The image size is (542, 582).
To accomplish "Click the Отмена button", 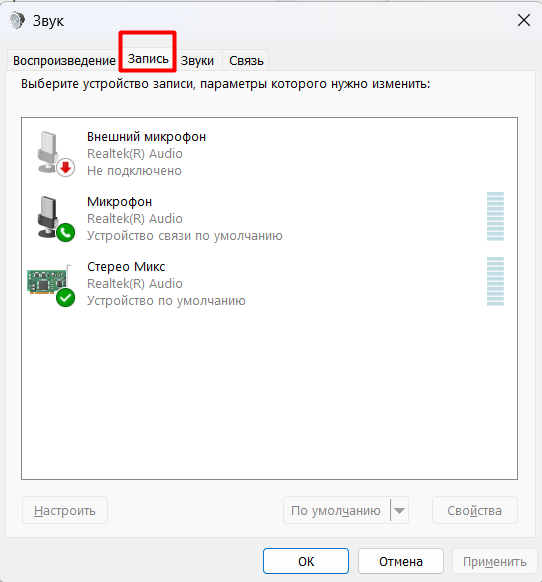I will (401, 561).
